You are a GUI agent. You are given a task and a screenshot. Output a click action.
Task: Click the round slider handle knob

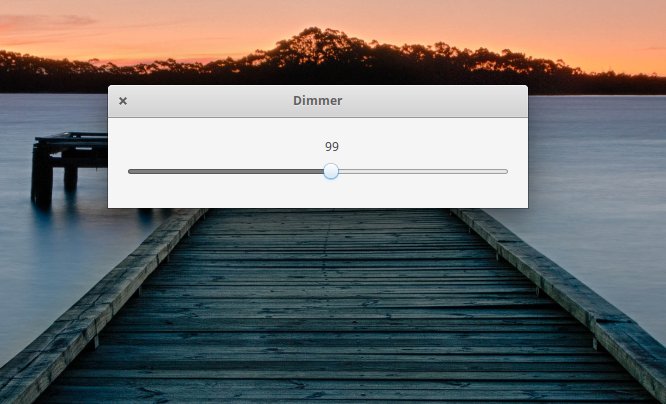[x=331, y=171]
